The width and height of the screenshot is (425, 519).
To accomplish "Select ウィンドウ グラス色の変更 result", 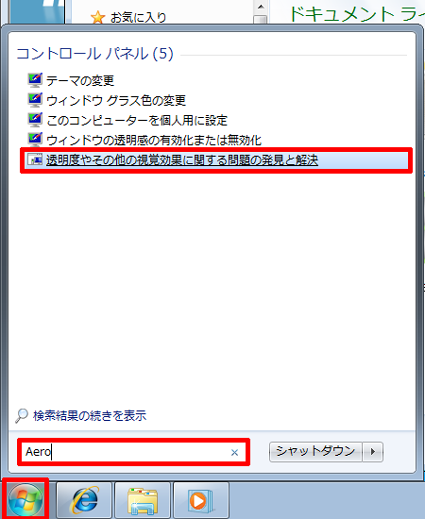I will point(116,100).
